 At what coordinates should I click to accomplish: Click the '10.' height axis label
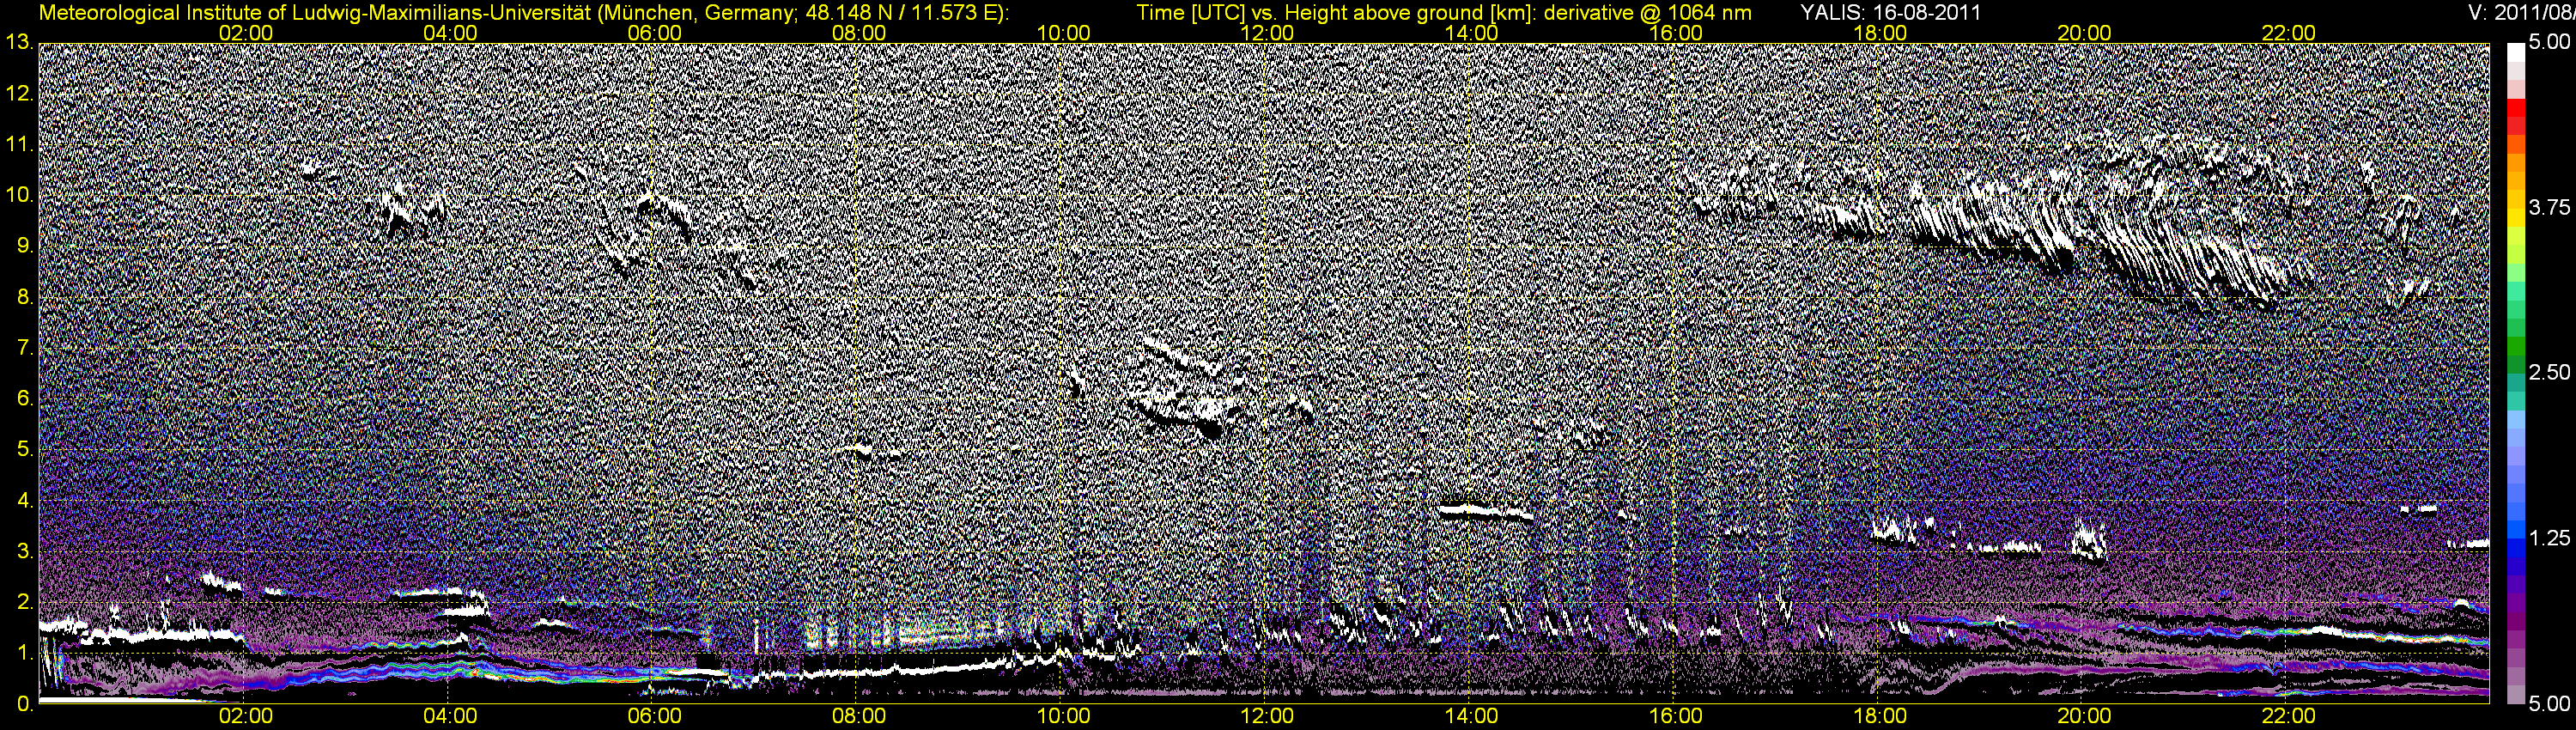pos(19,195)
